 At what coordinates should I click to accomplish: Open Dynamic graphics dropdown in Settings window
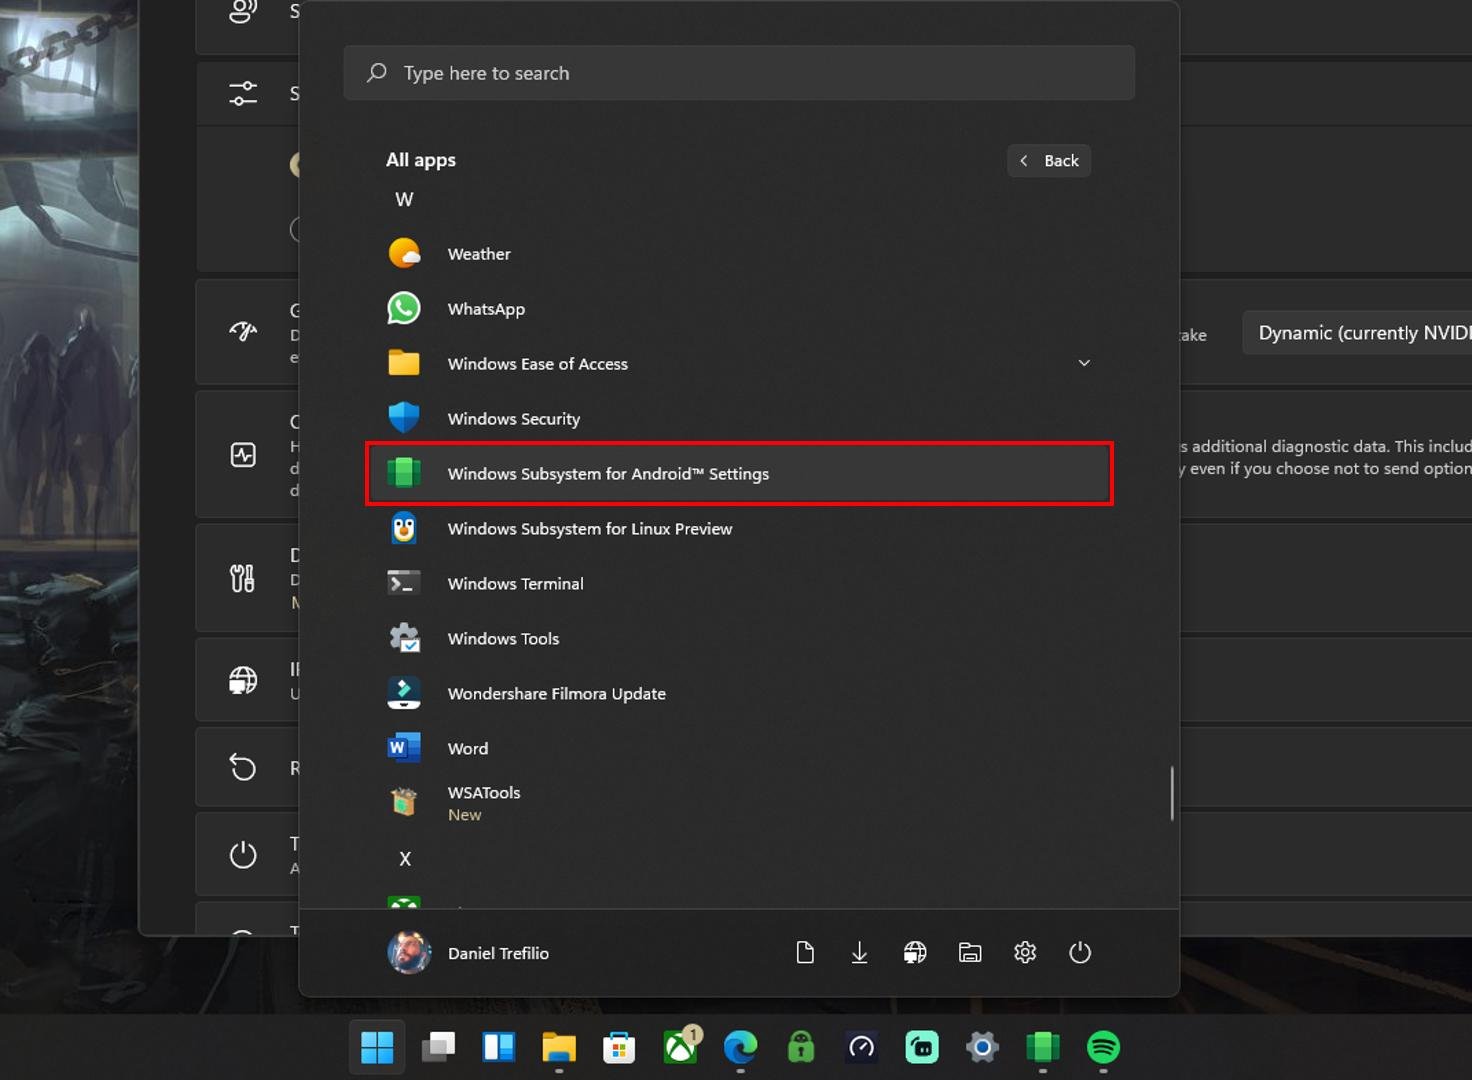tap(1357, 333)
